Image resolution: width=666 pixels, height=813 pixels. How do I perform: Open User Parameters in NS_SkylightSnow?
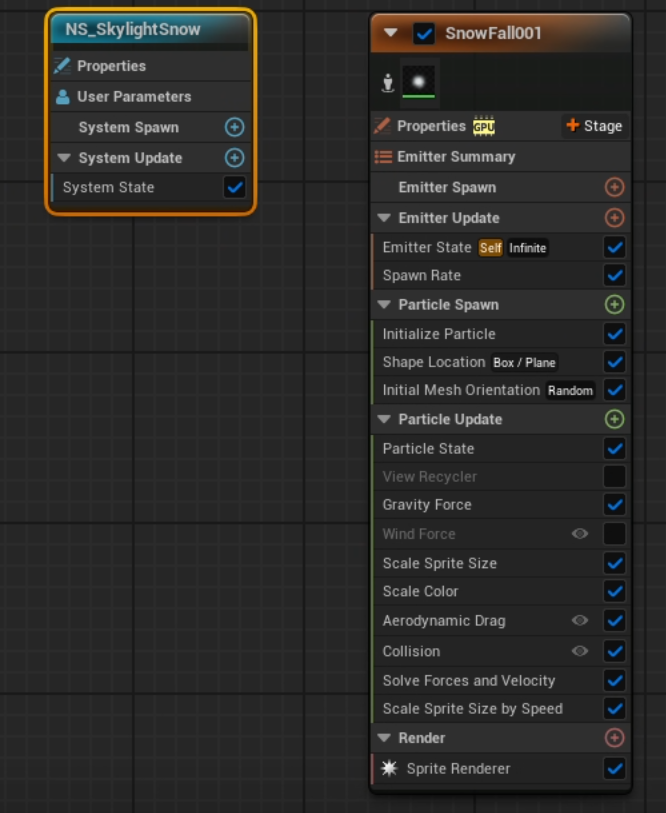[133, 97]
